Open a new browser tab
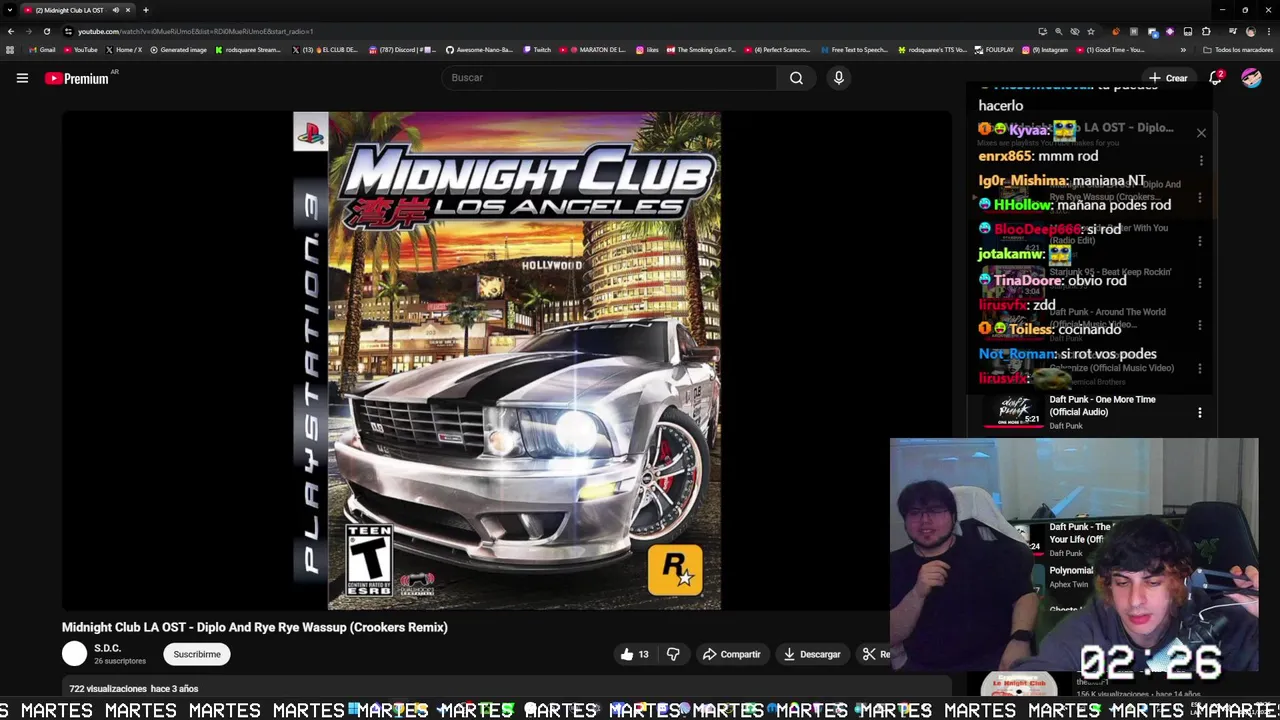 pyautogui.click(x=145, y=10)
